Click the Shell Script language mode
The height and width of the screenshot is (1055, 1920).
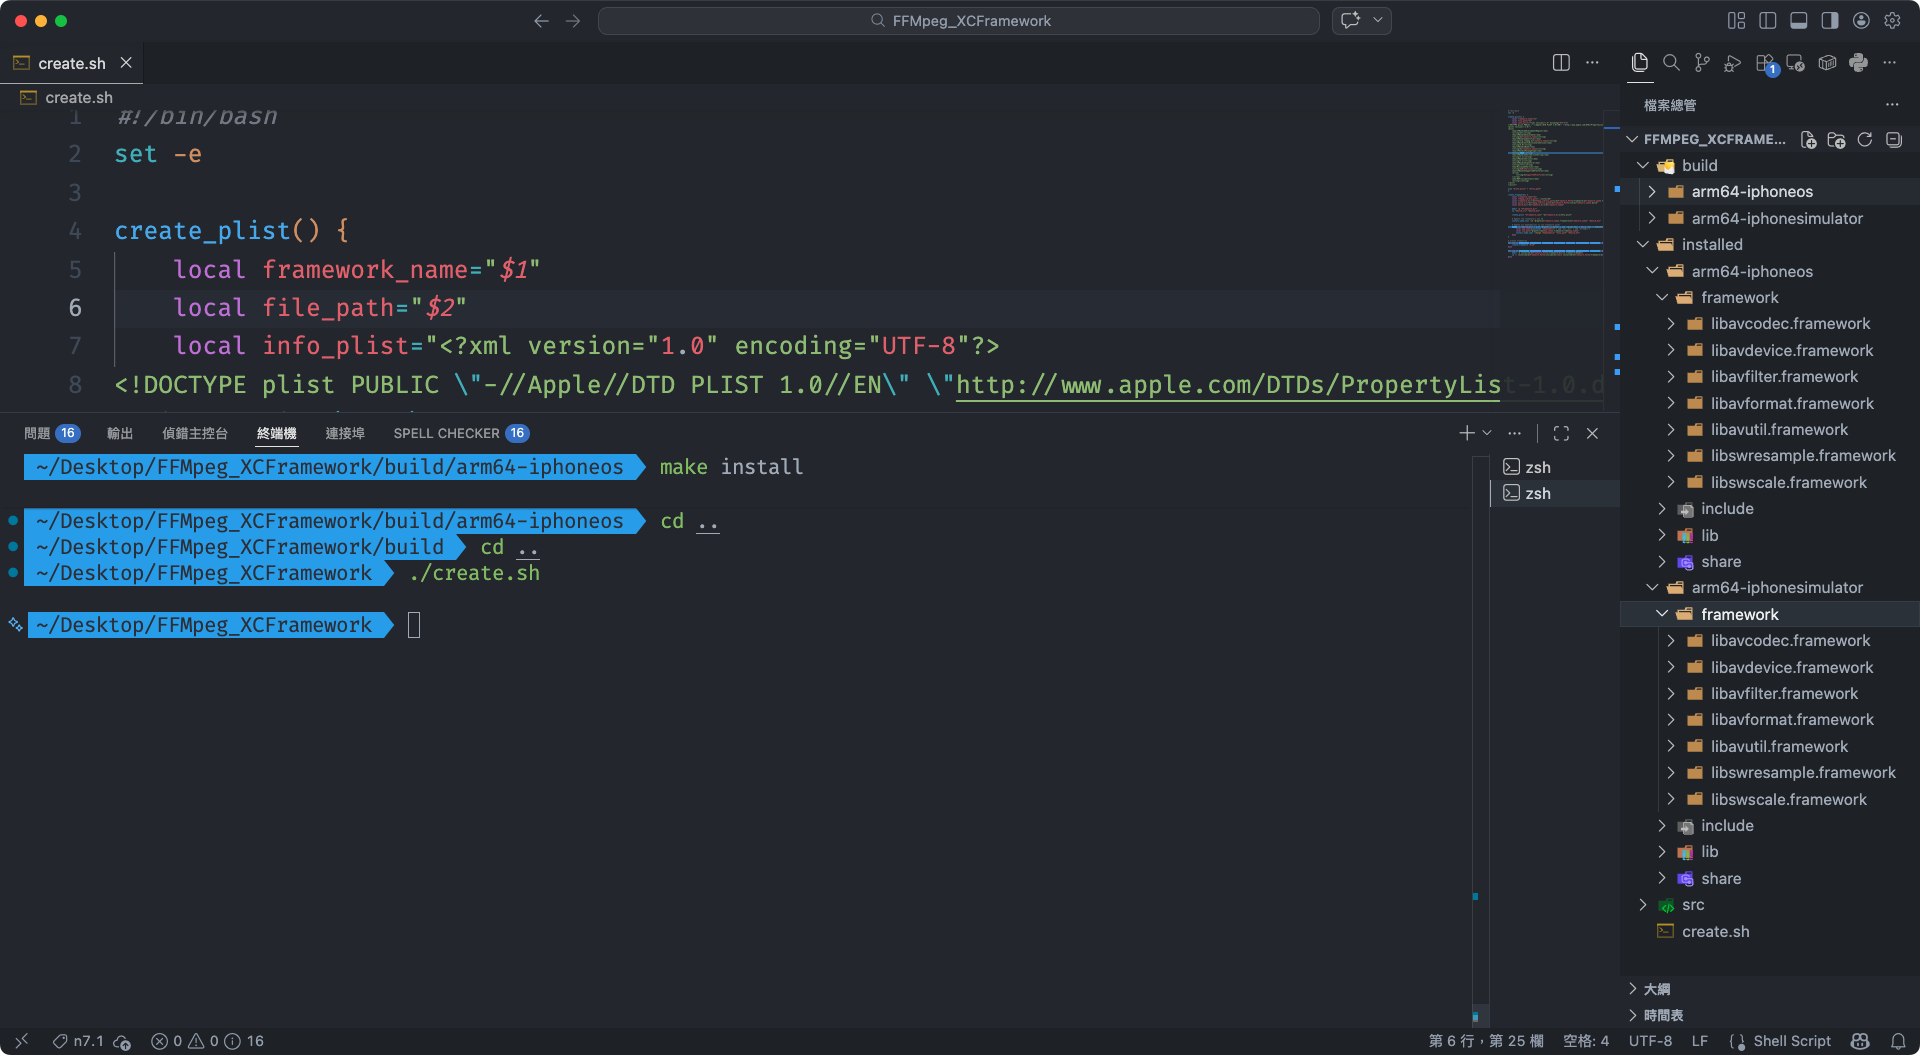click(1791, 1041)
